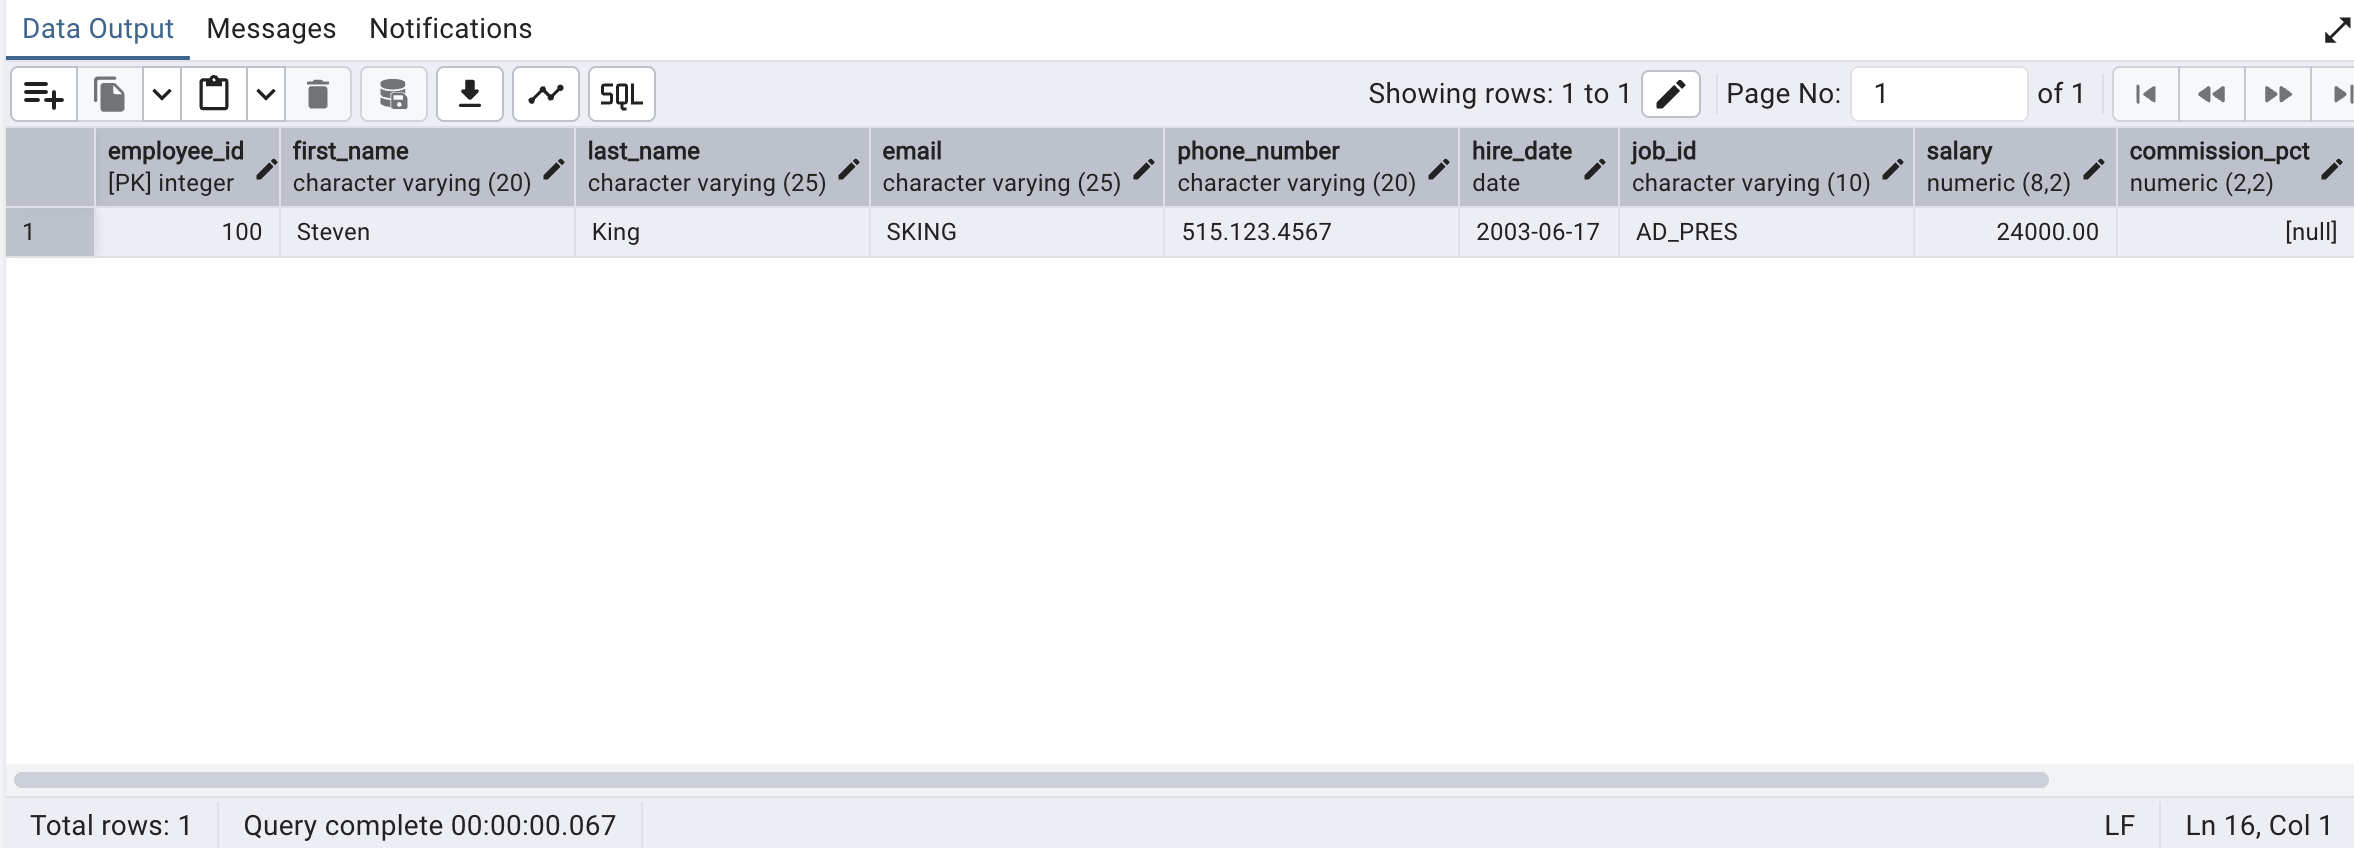Click the edit icon on salary column
Screen dimensions: 2354x848
pos(2093,169)
